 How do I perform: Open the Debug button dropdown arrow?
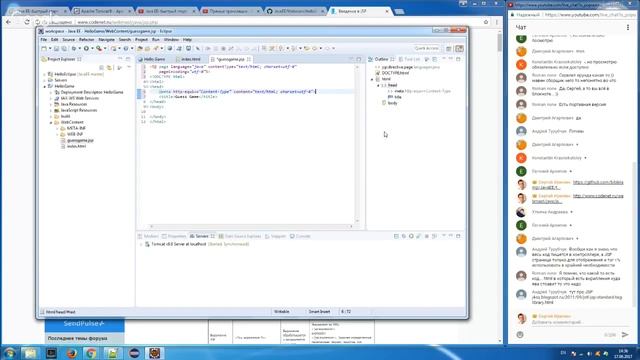pos(80,49)
